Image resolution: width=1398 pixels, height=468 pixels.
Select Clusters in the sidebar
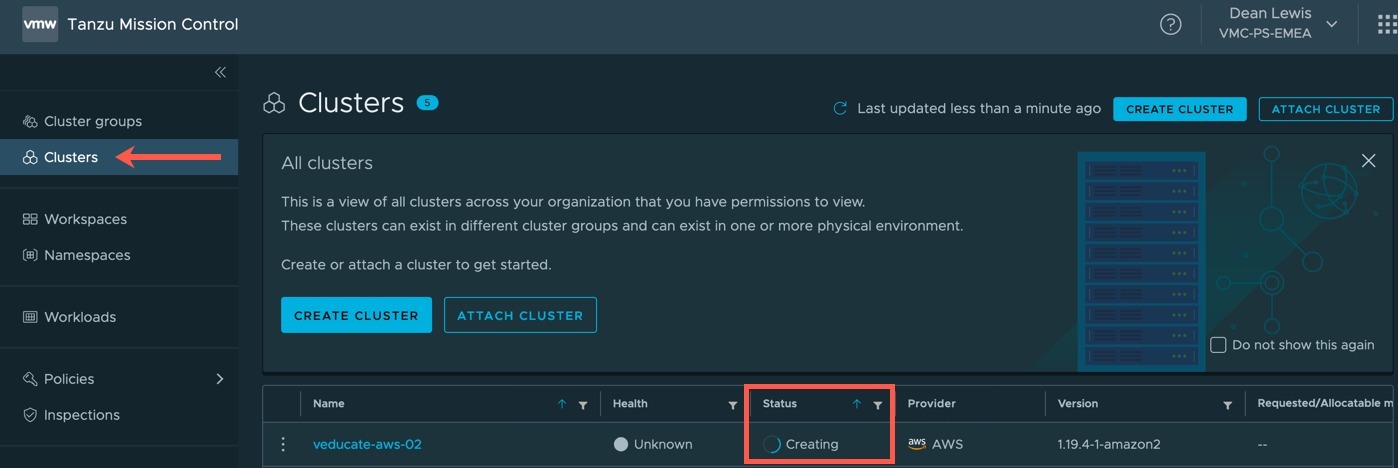119,157
